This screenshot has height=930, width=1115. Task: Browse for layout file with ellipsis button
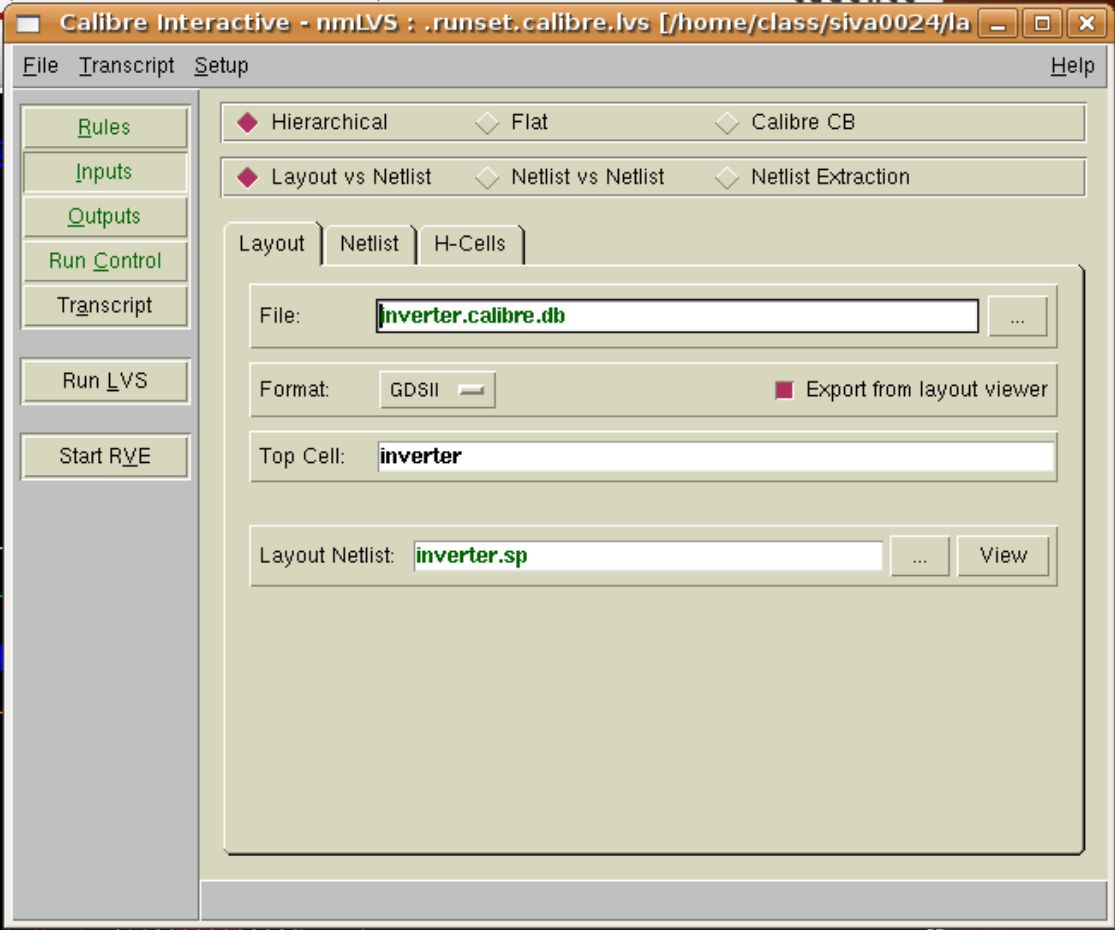click(1018, 316)
